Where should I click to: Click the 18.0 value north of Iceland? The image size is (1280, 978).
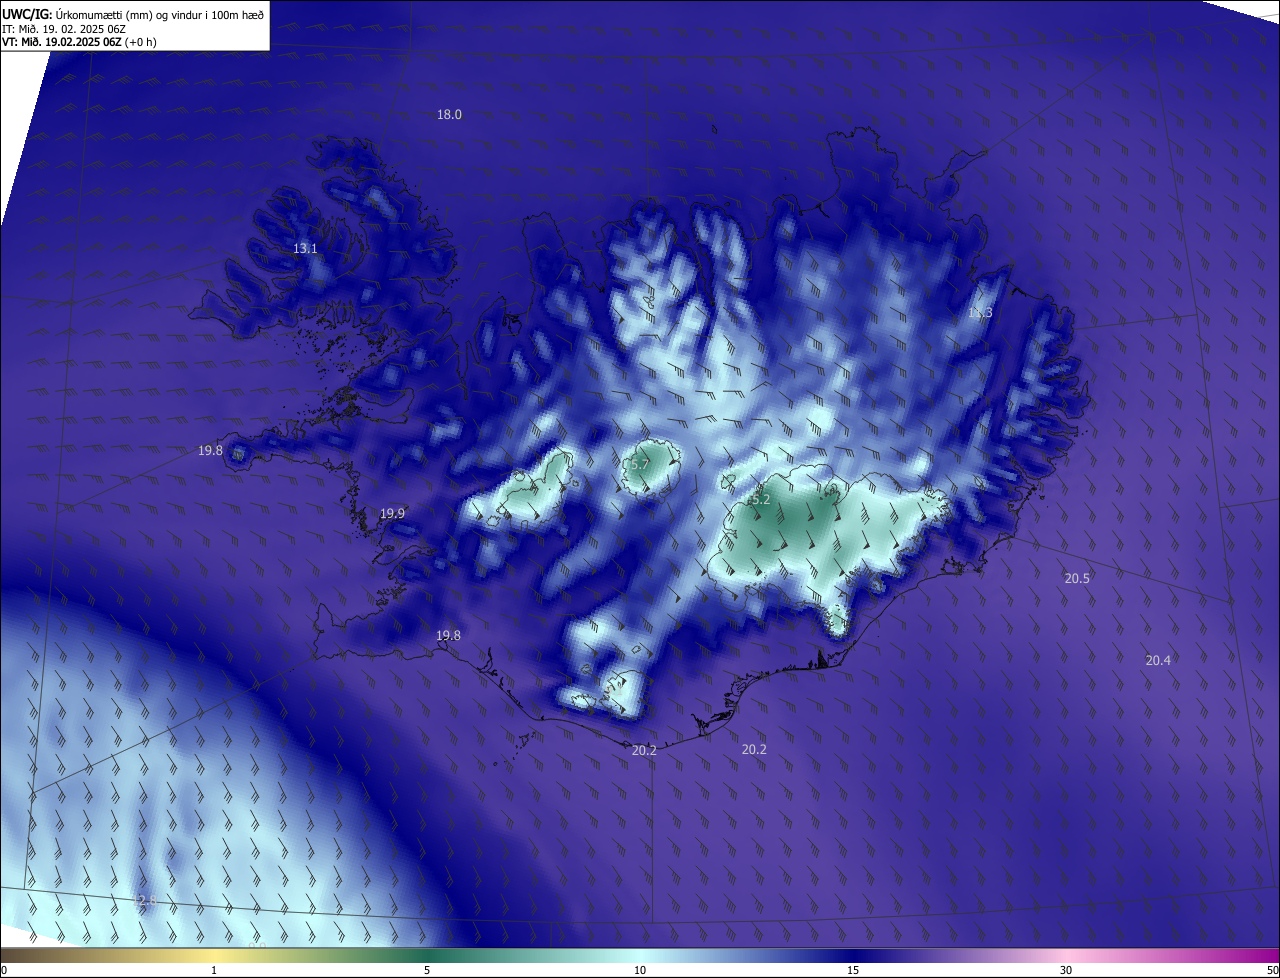[x=449, y=115]
